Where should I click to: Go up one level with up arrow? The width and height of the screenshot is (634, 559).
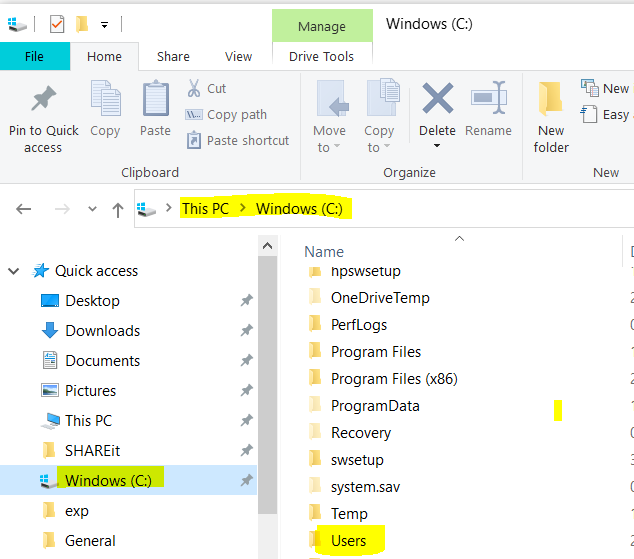[118, 210]
